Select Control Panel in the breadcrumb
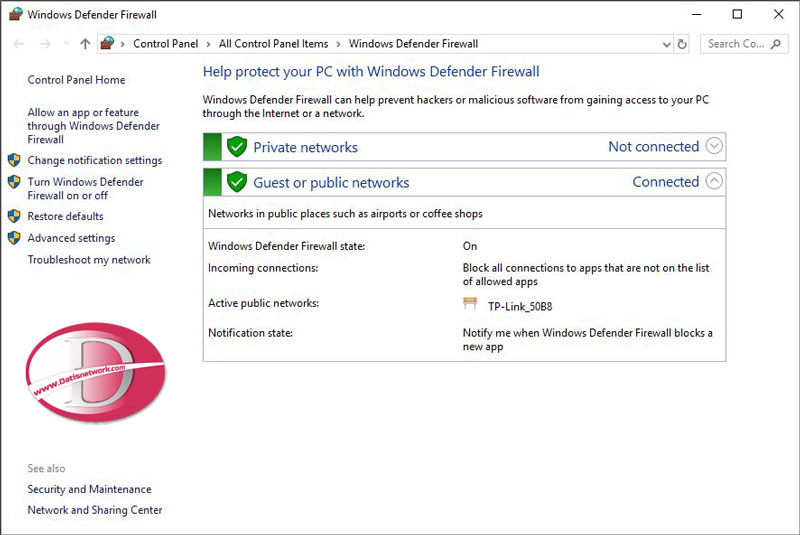The width and height of the screenshot is (800, 535). tap(165, 44)
